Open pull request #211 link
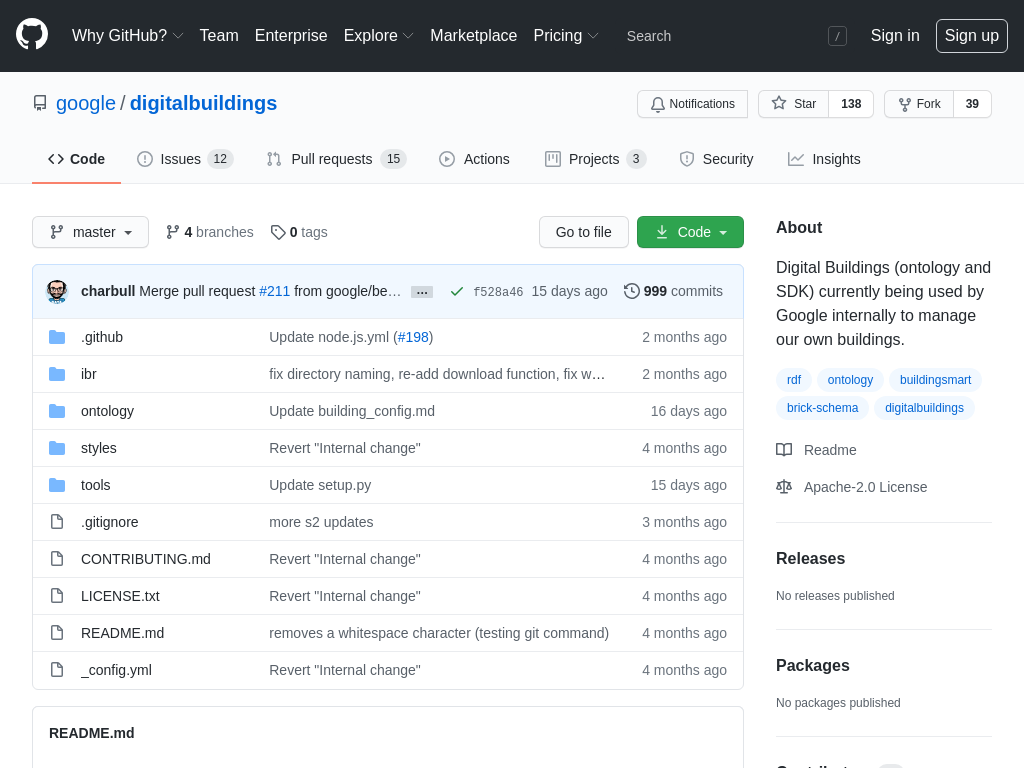The width and height of the screenshot is (1024, 768). pyautogui.click(x=274, y=291)
